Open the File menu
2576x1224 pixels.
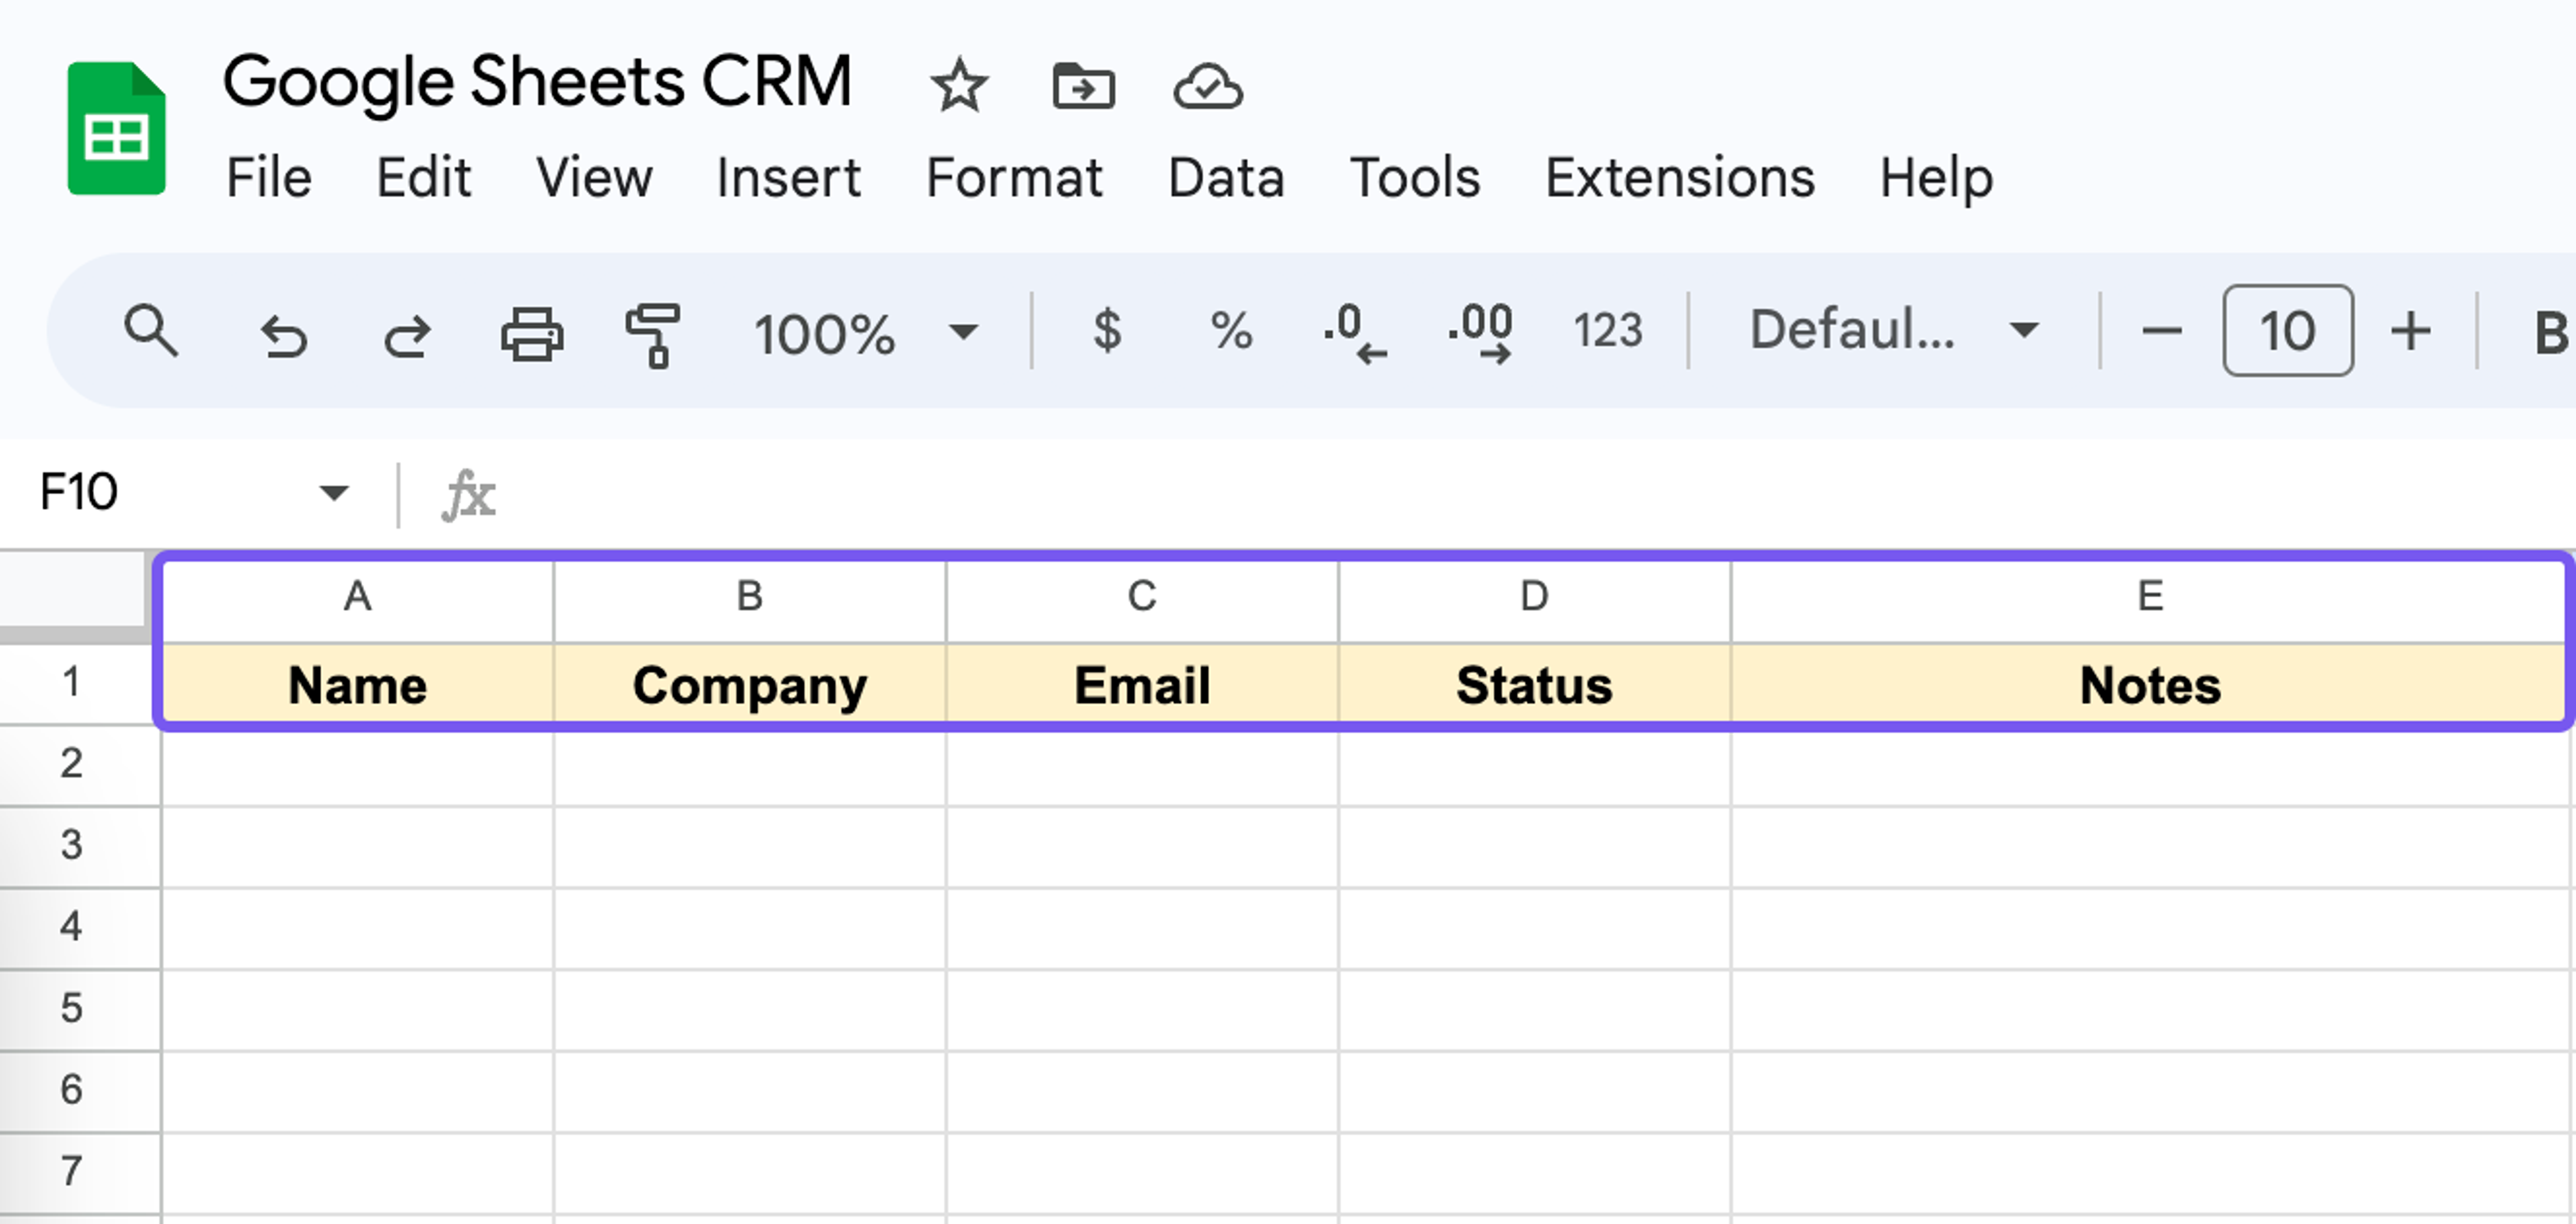coord(269,178)
